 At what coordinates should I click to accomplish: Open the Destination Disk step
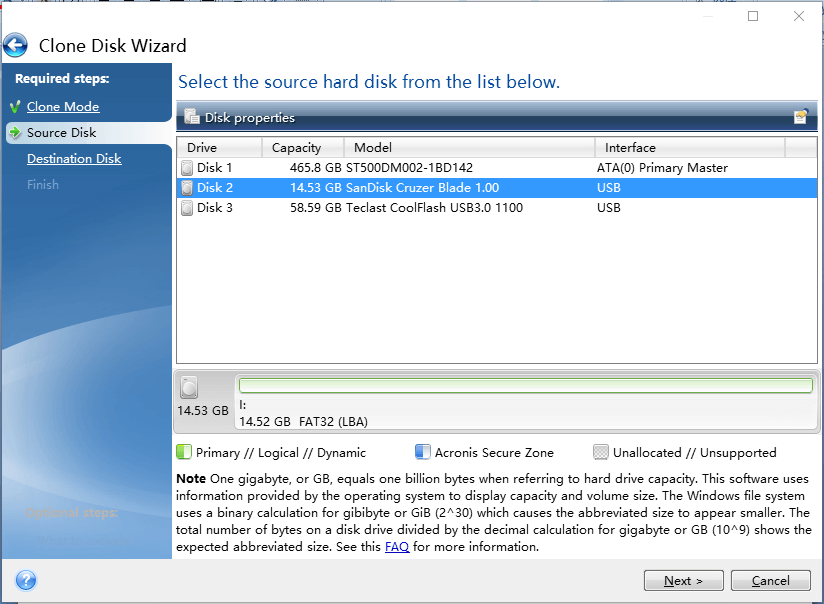73,158
